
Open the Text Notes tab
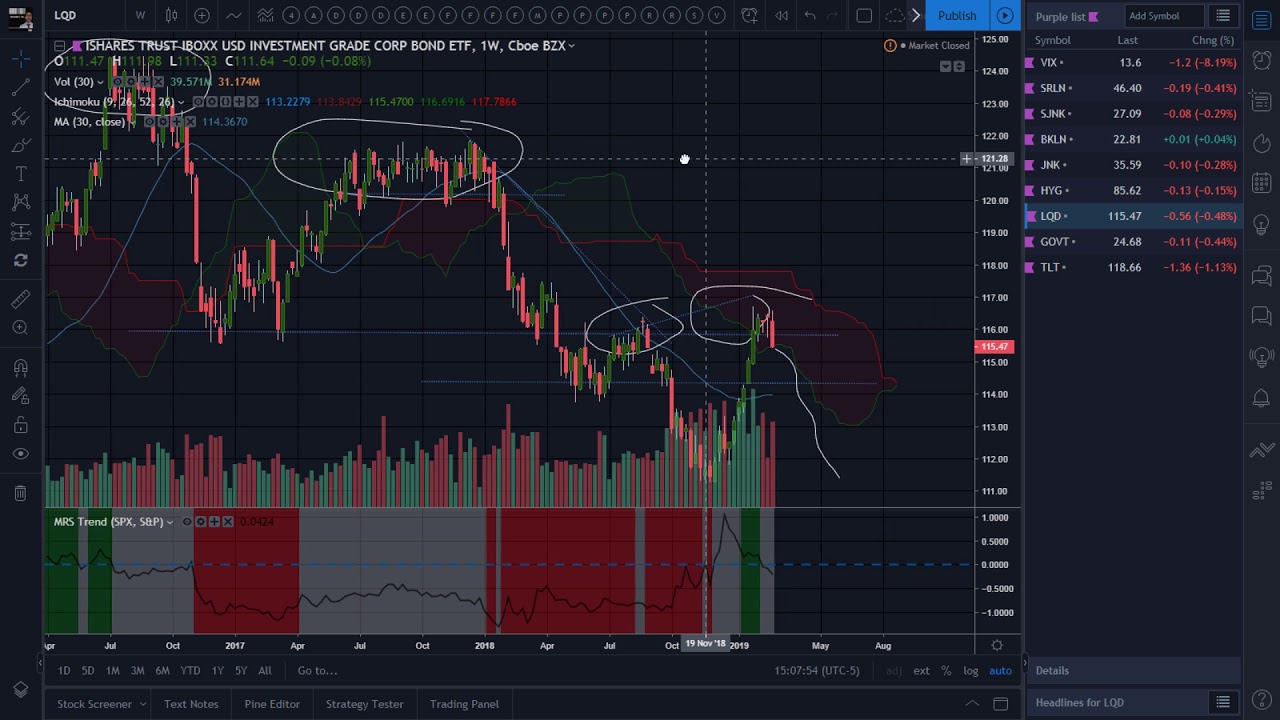point(191,704)
